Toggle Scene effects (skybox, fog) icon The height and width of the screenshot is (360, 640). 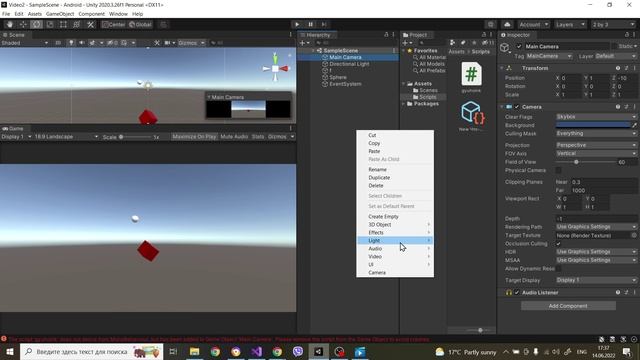pyautogui.click(x=92, y=43)
